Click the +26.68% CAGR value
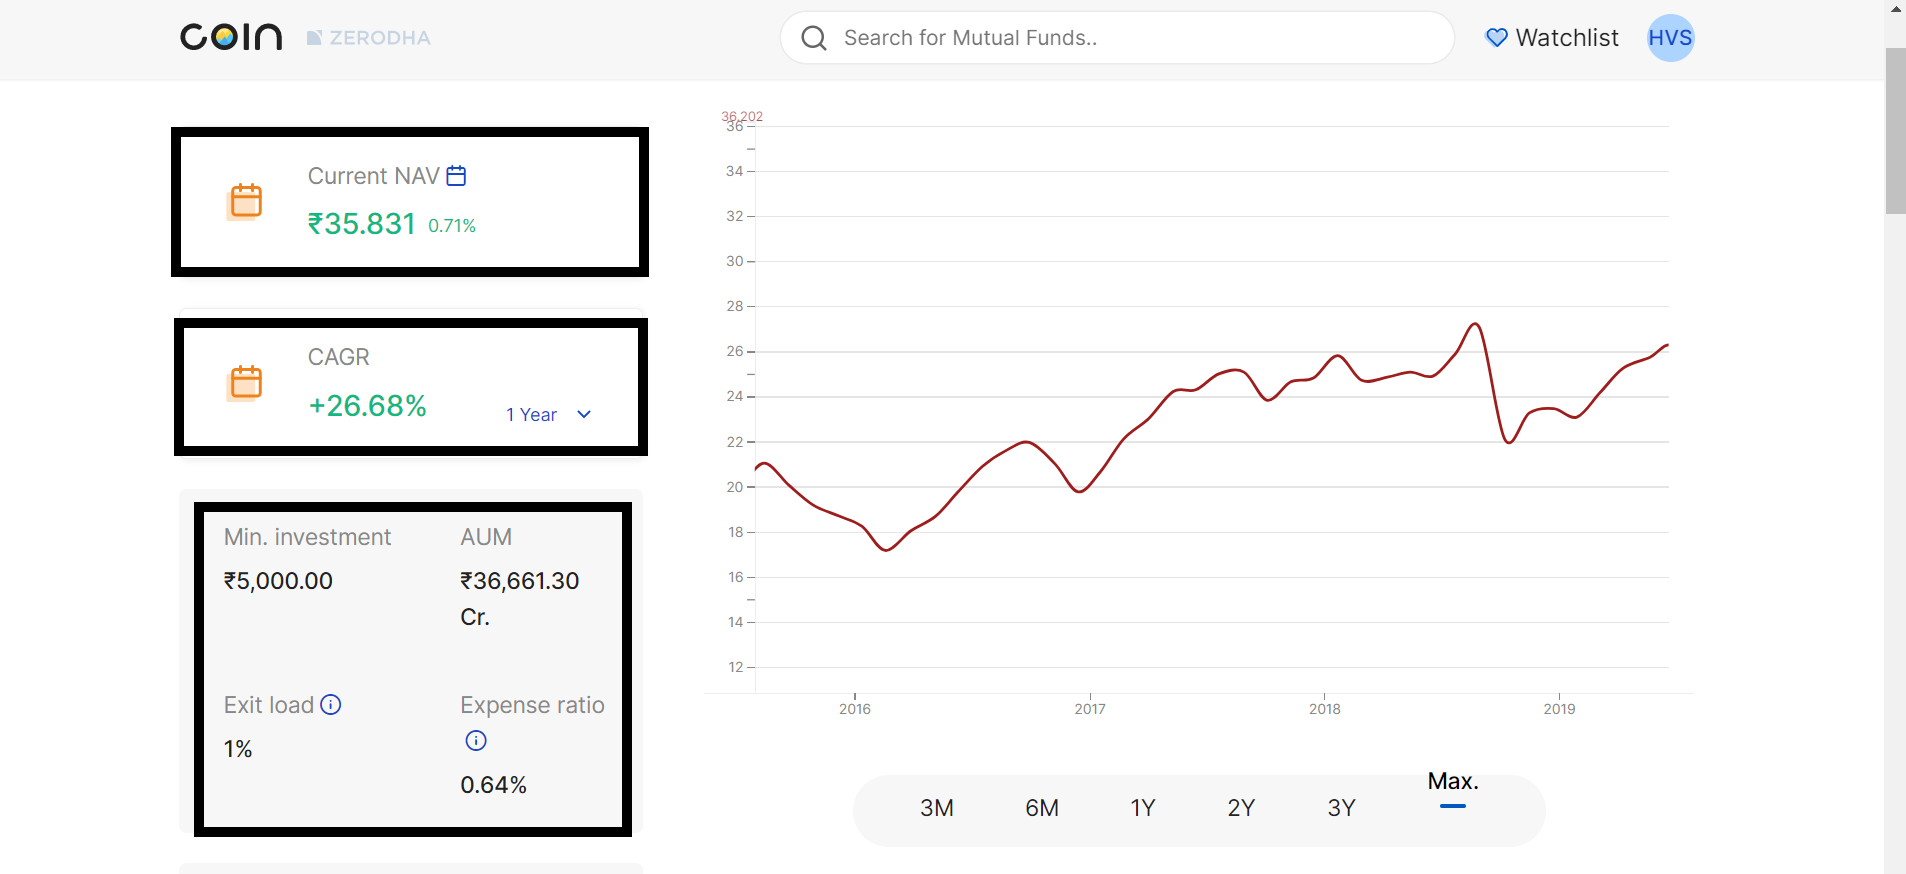 coord(367,406)
